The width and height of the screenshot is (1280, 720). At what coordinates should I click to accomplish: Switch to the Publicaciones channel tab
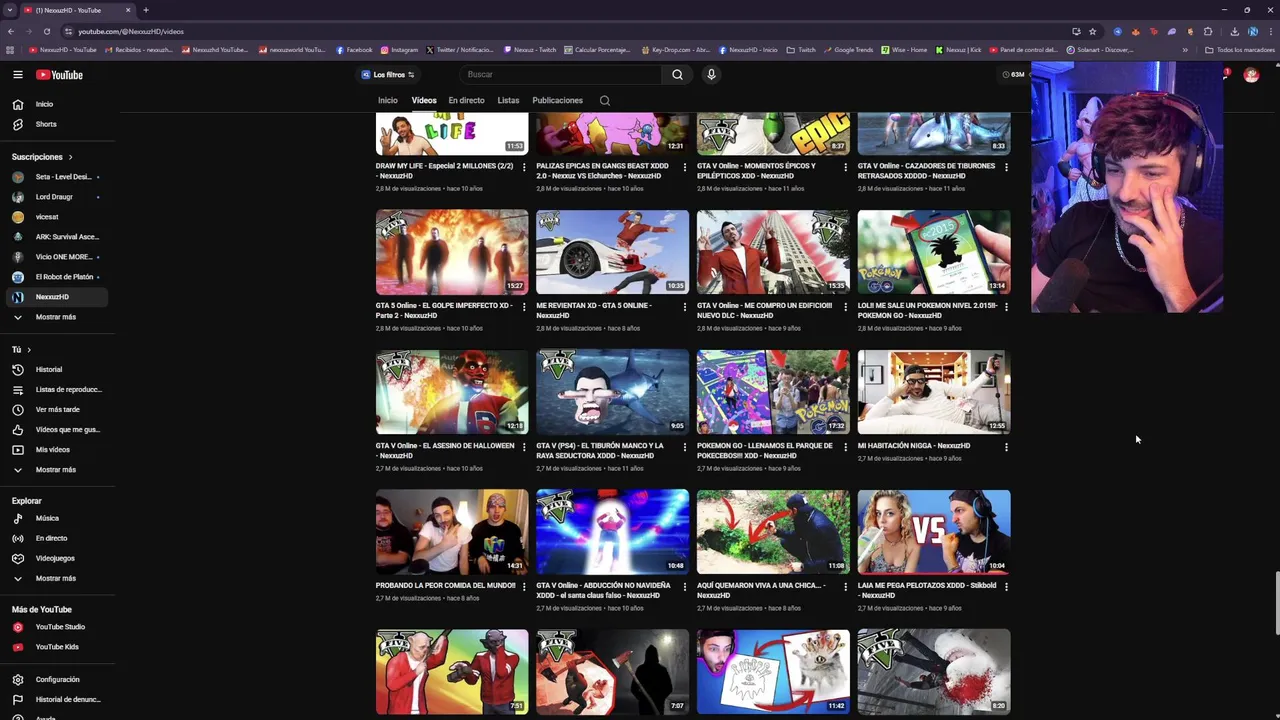557,100
